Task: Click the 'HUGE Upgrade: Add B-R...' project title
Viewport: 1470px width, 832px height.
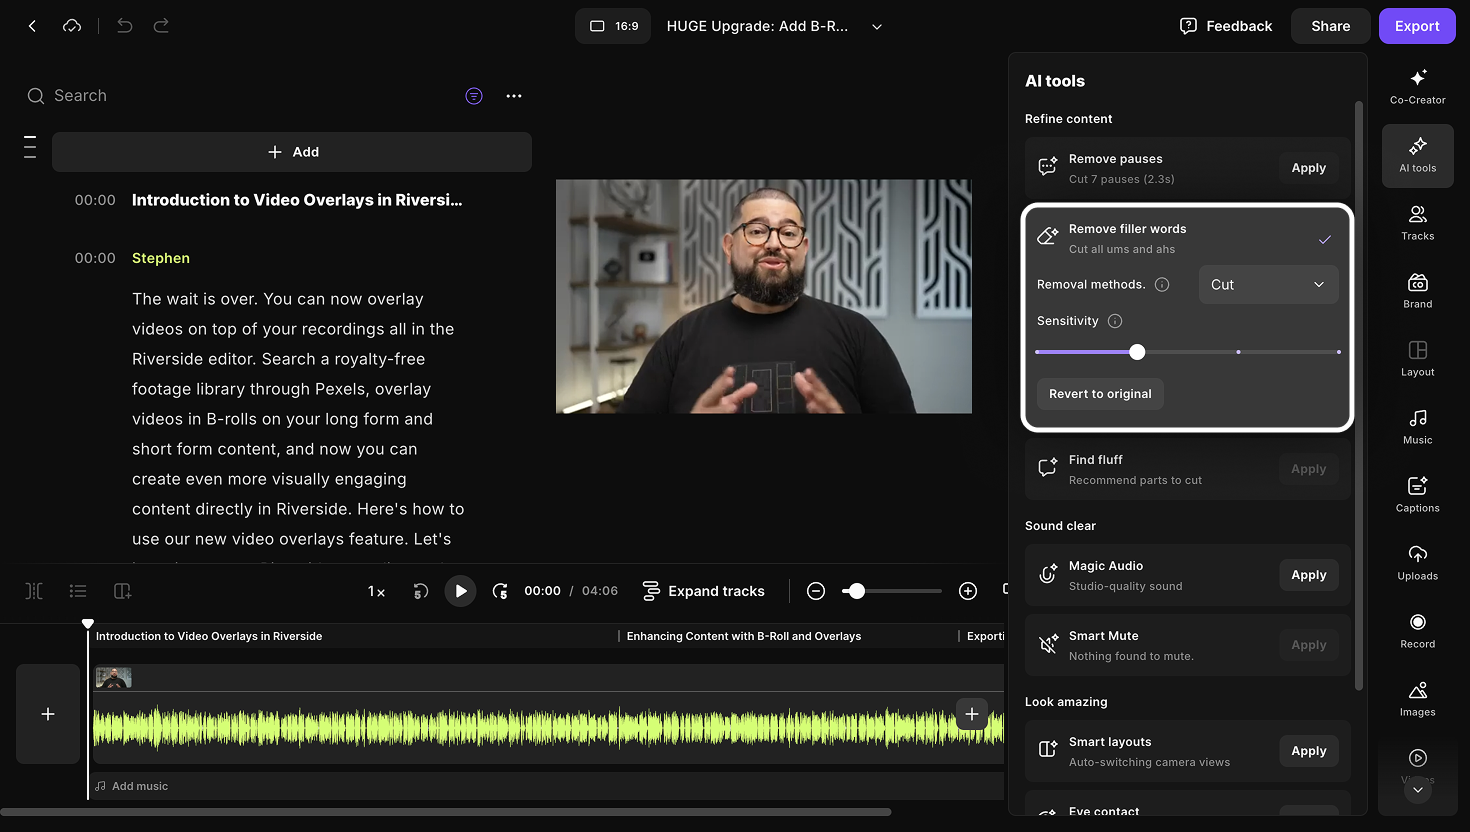Action: [x=757, y=26]
